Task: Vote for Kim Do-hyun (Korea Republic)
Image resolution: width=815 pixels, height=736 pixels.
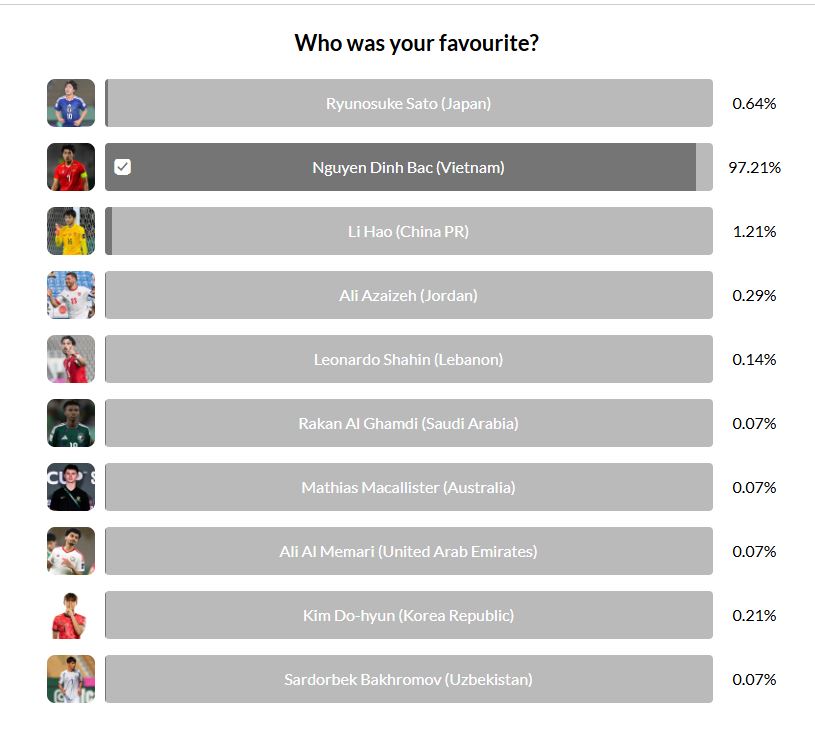Action: [x=408, y=615]
